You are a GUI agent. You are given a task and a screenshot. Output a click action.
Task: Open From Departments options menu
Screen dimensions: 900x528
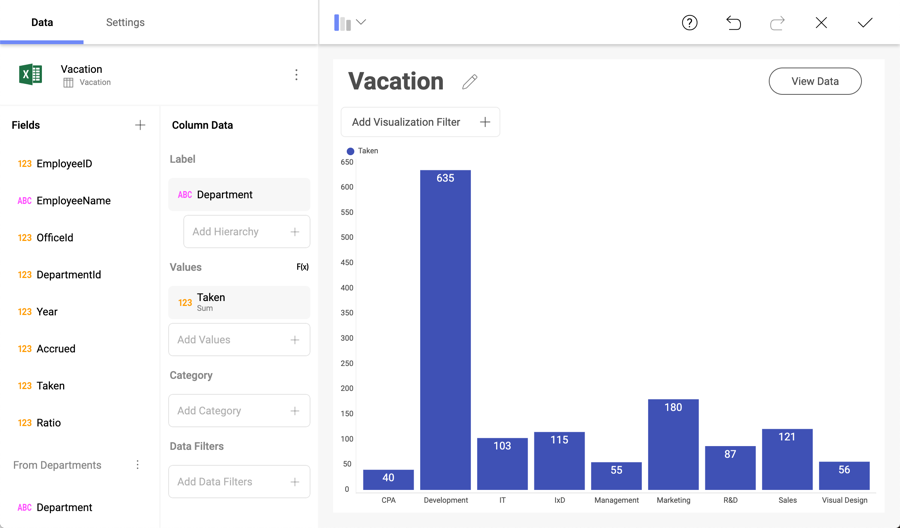[x=138, y=465]
